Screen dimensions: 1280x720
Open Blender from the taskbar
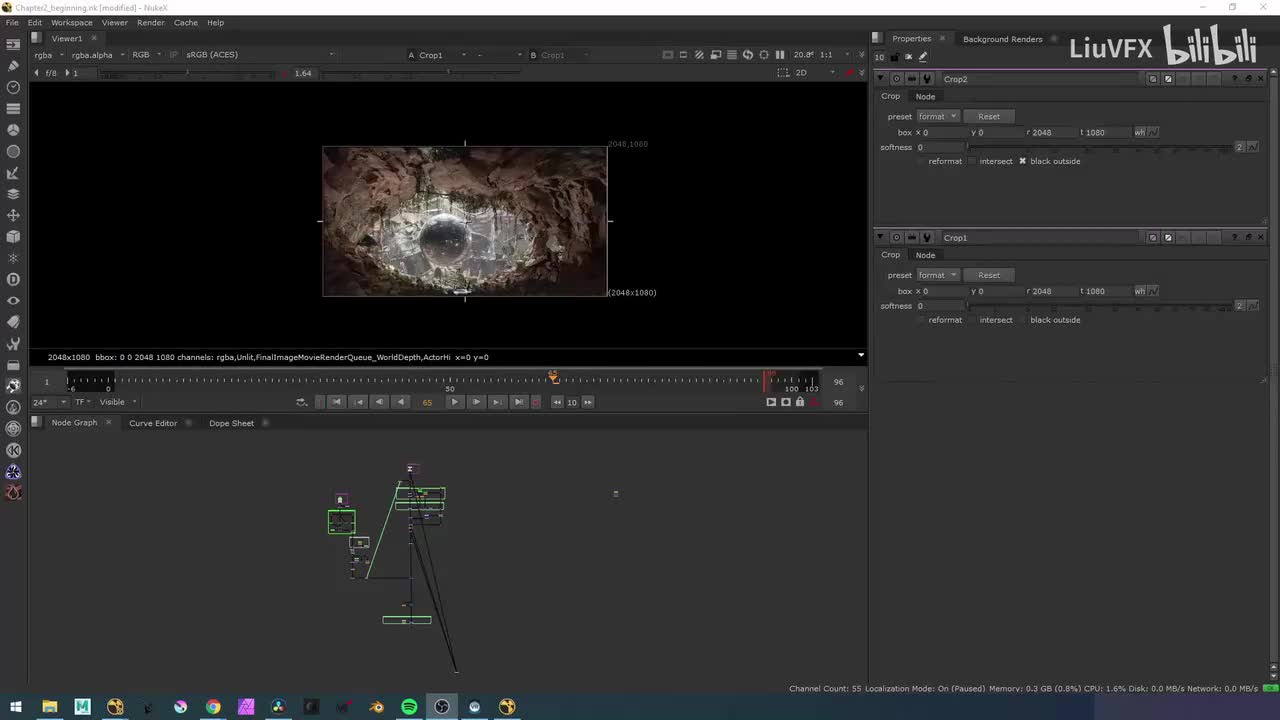[376, 707]
